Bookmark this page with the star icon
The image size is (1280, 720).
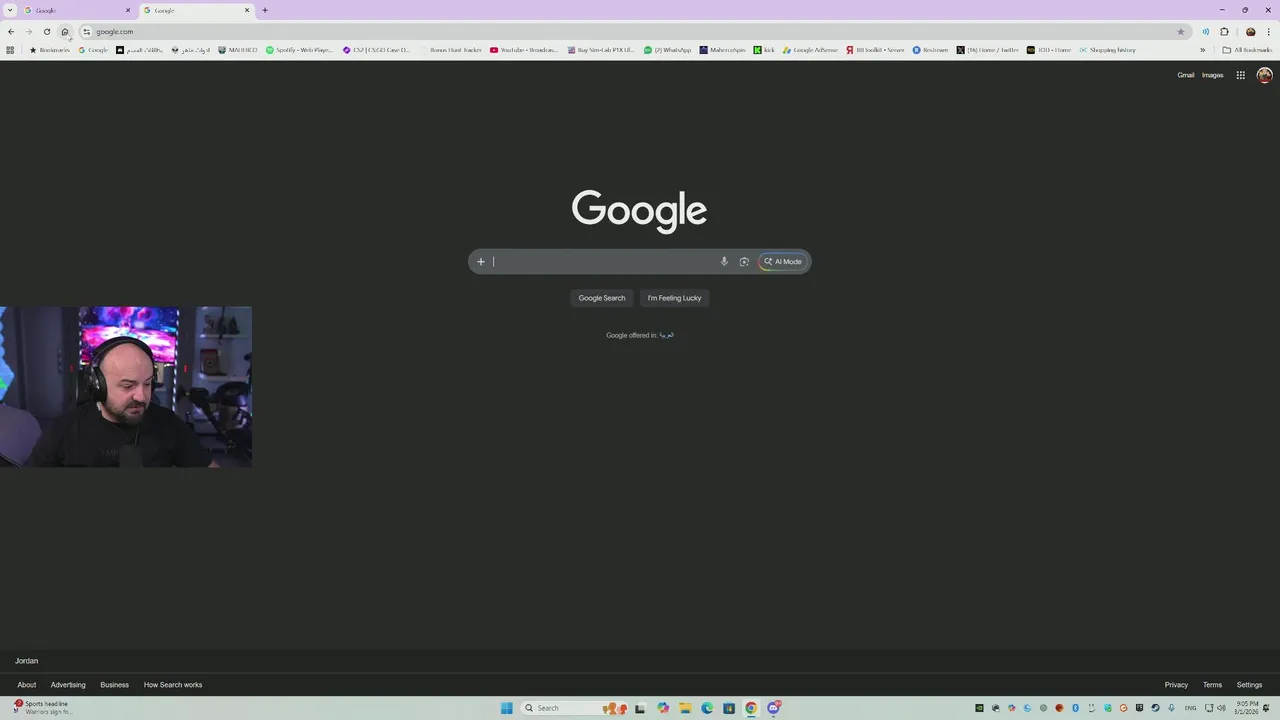[x=1181, y=32]
